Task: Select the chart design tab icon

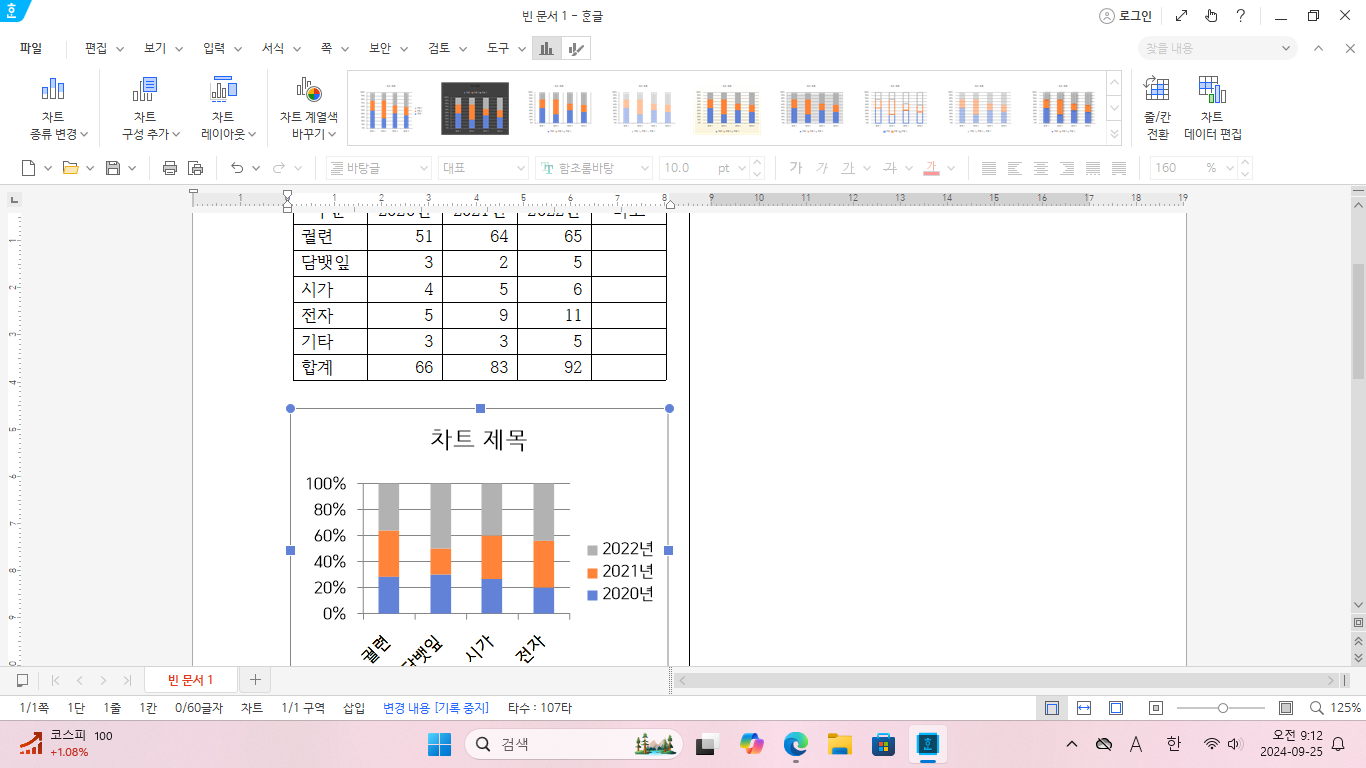Action: [x=546, y=48]
